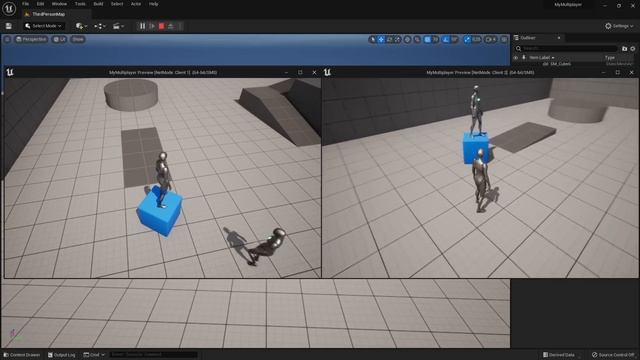Select the Outliner panel tab
This screenshot has width=640, height=360.
pyautogui.click(x=528, y=38)
